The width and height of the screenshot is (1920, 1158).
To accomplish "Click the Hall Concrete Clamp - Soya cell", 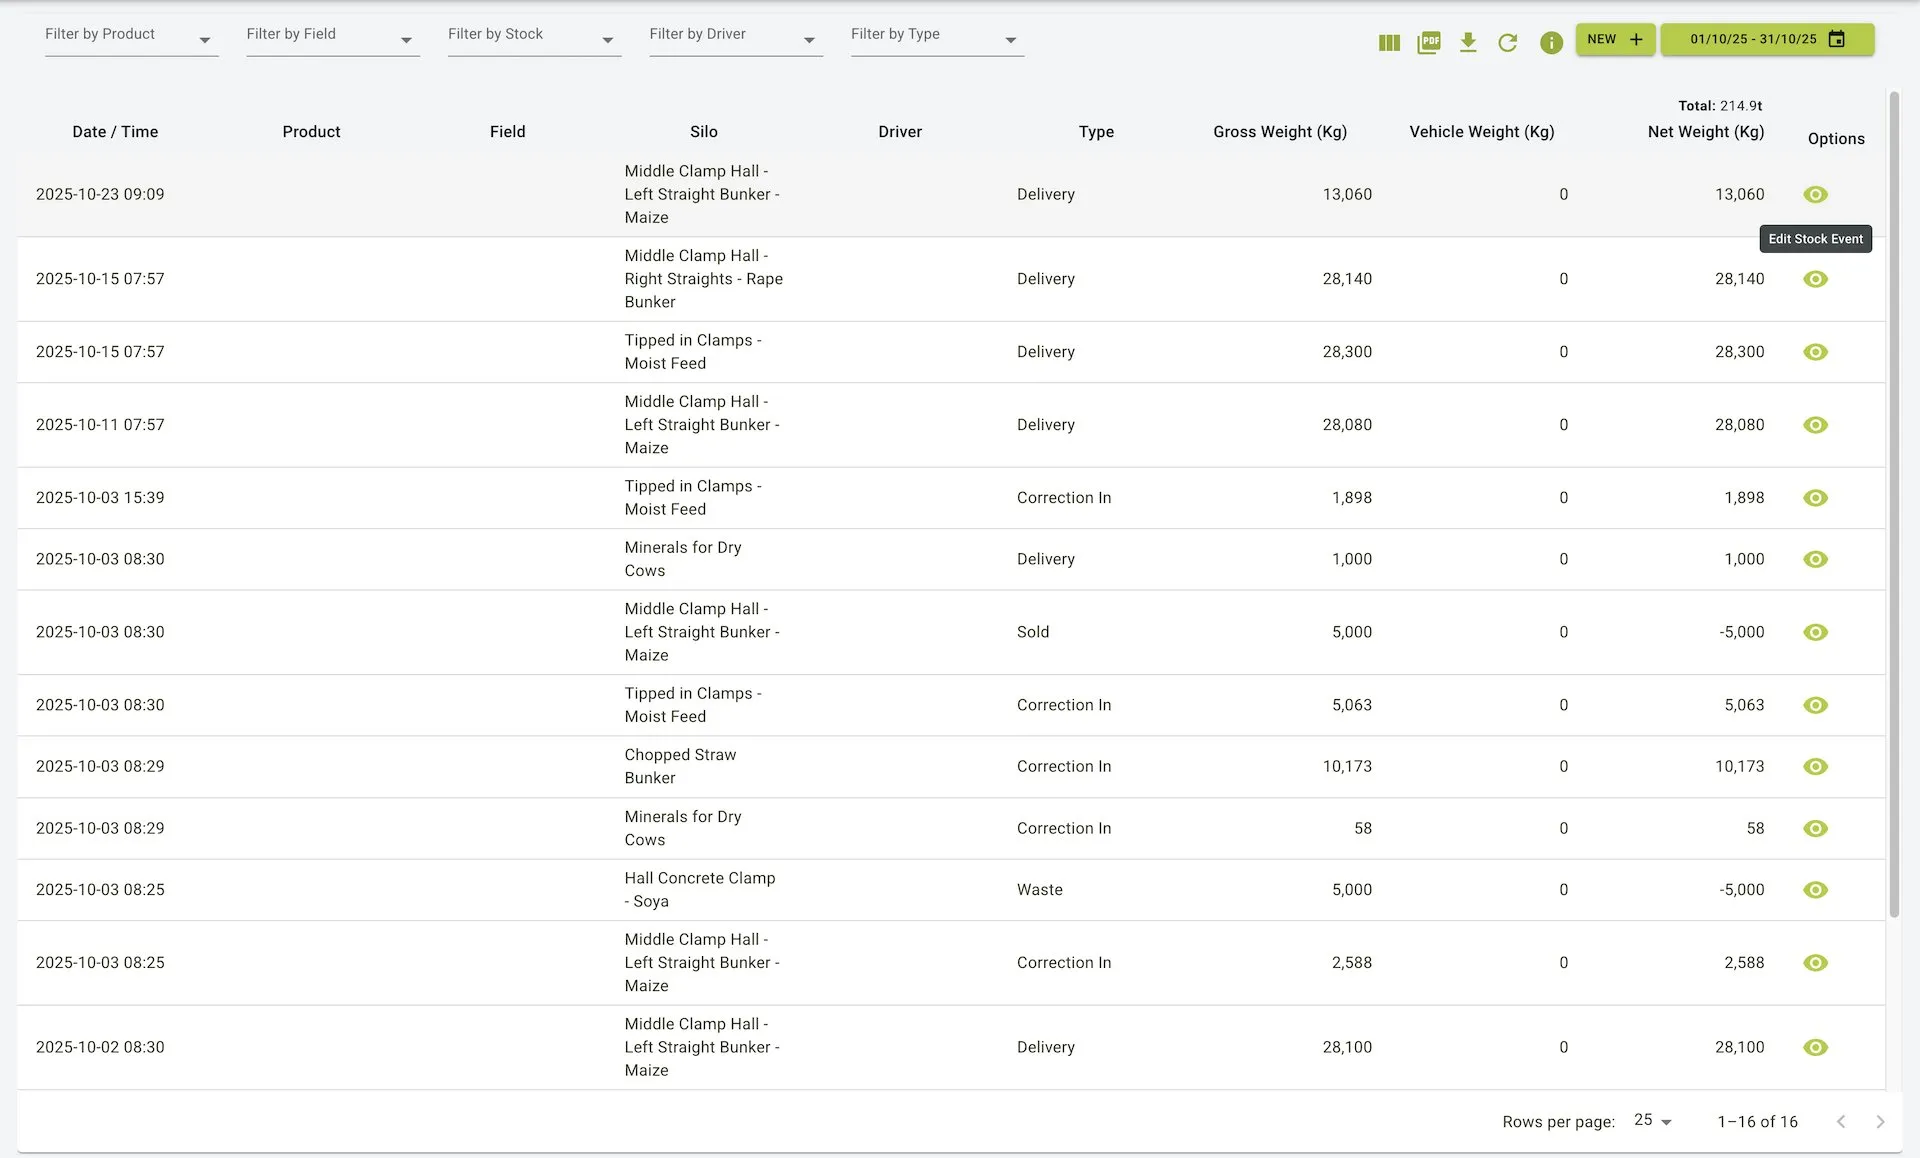I will pos(700,890).
